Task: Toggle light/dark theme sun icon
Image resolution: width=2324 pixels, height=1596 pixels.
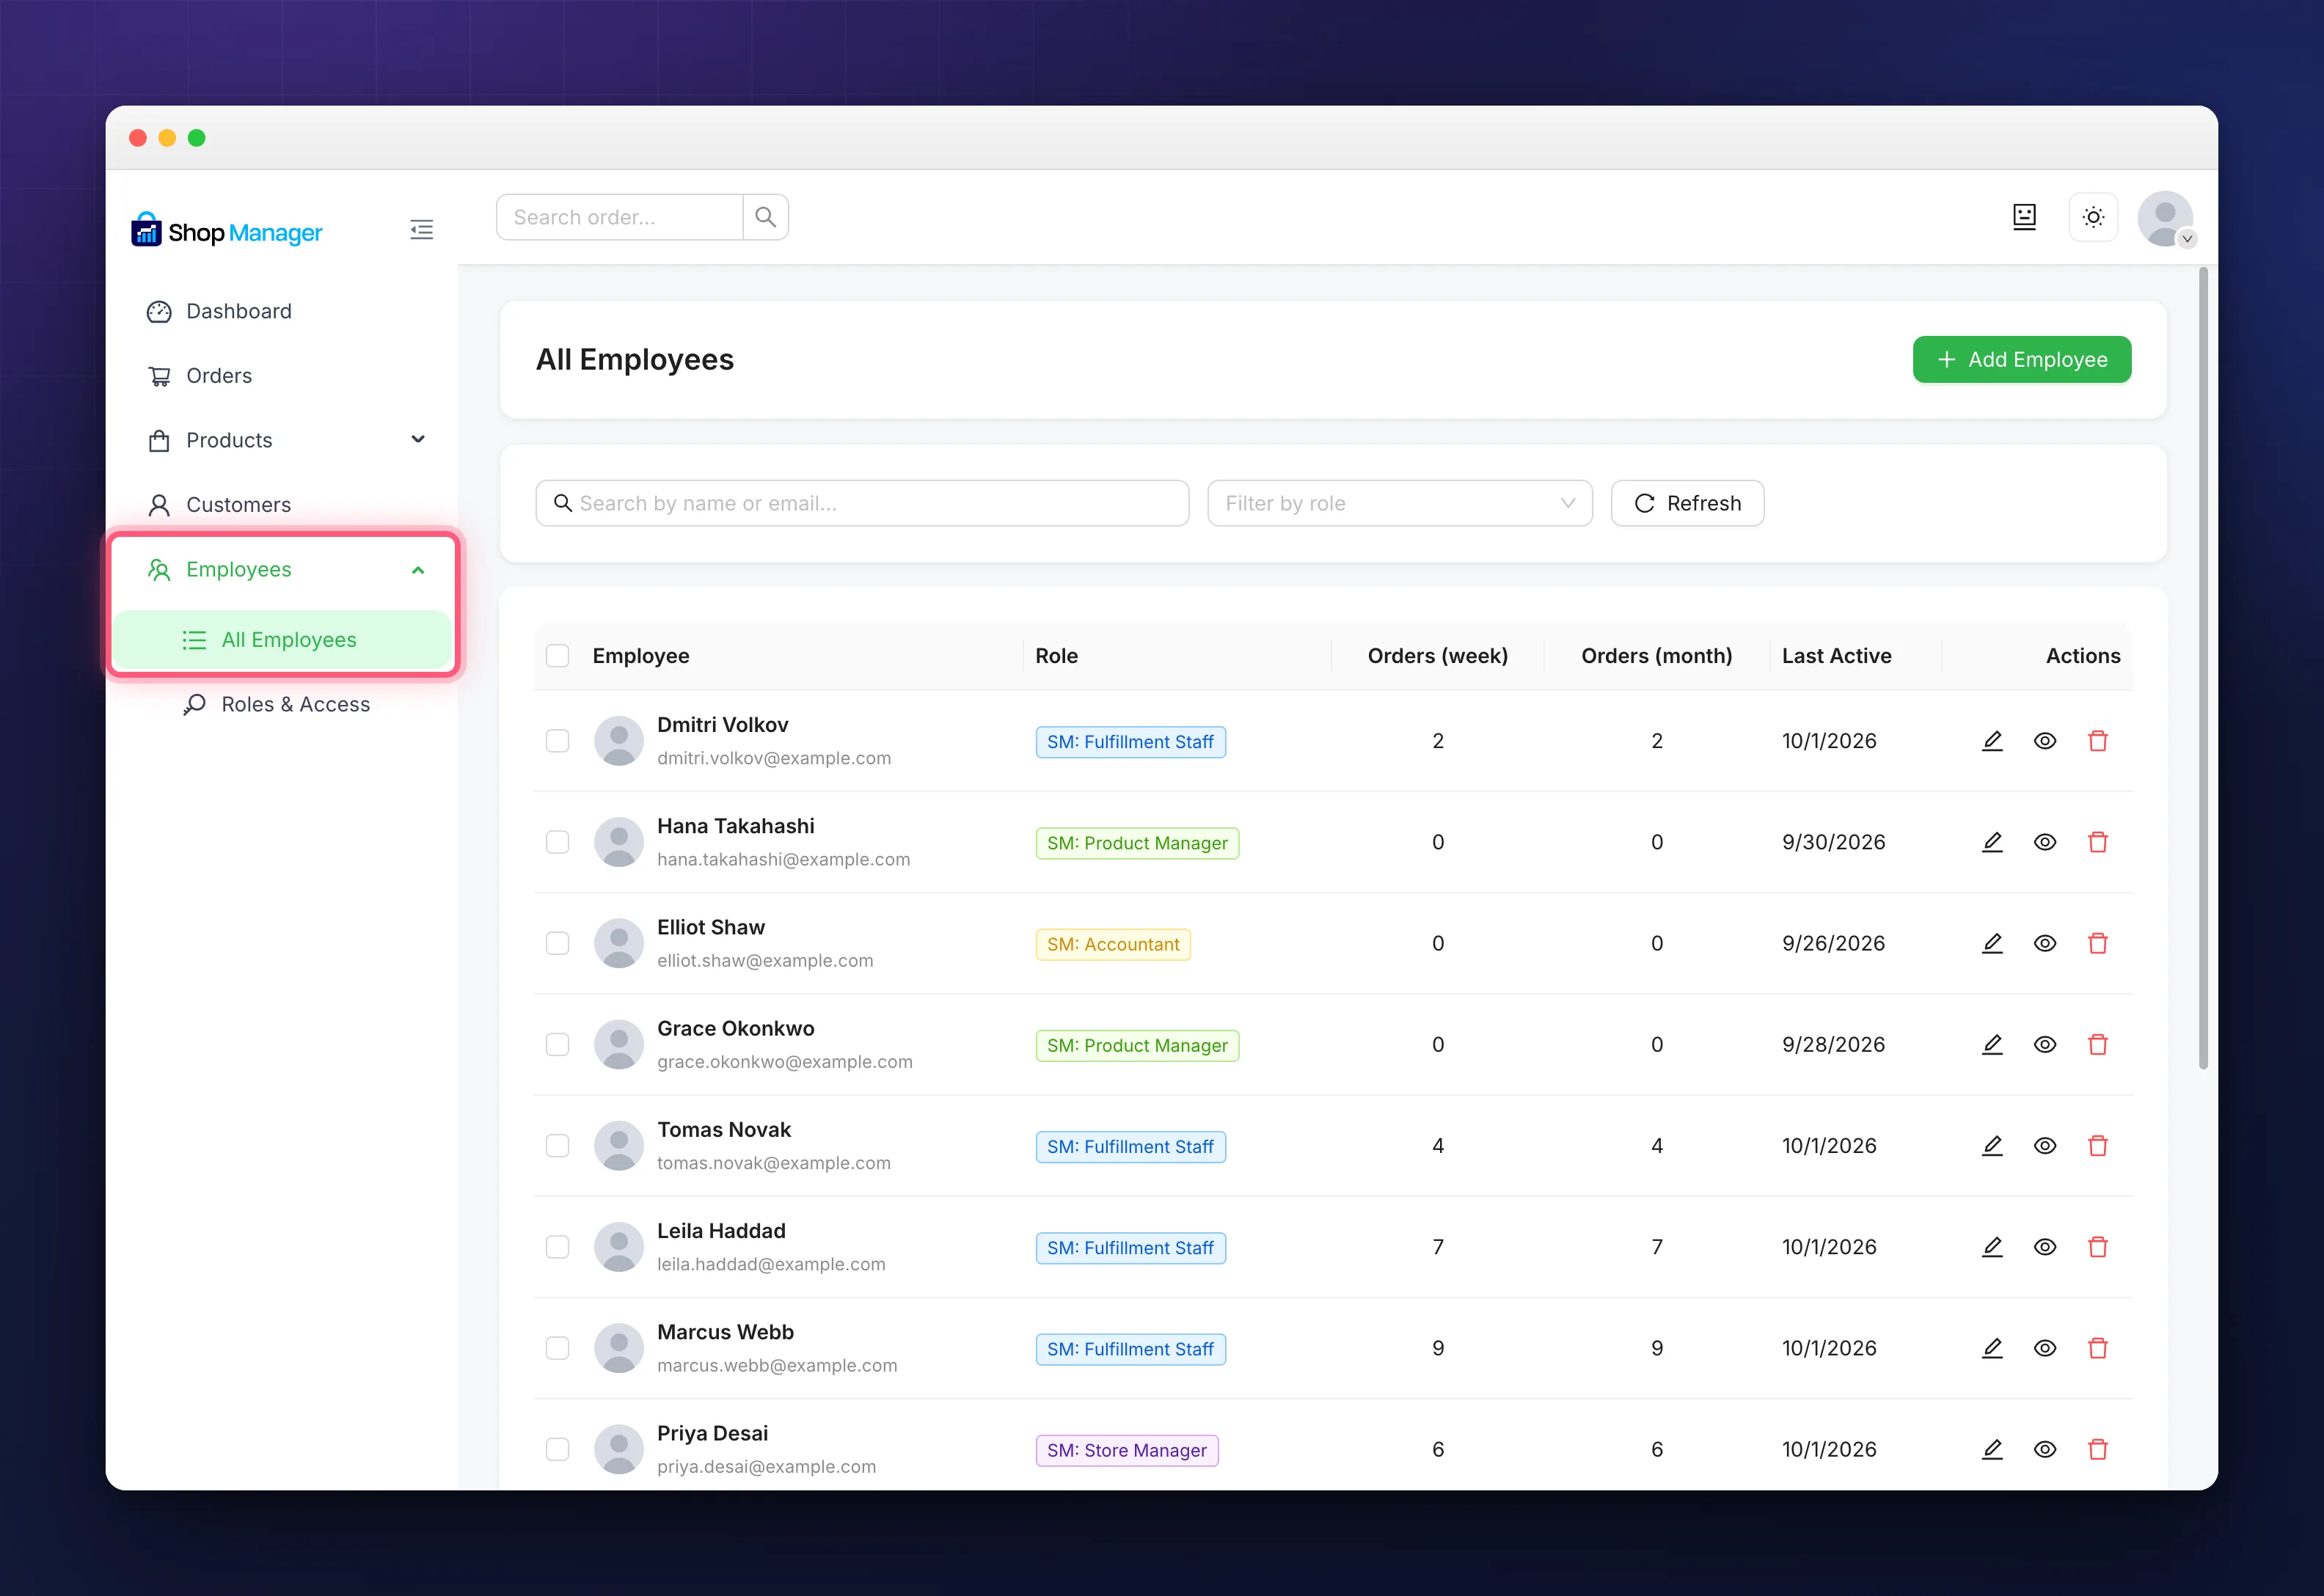Action: pos(2093,217)
